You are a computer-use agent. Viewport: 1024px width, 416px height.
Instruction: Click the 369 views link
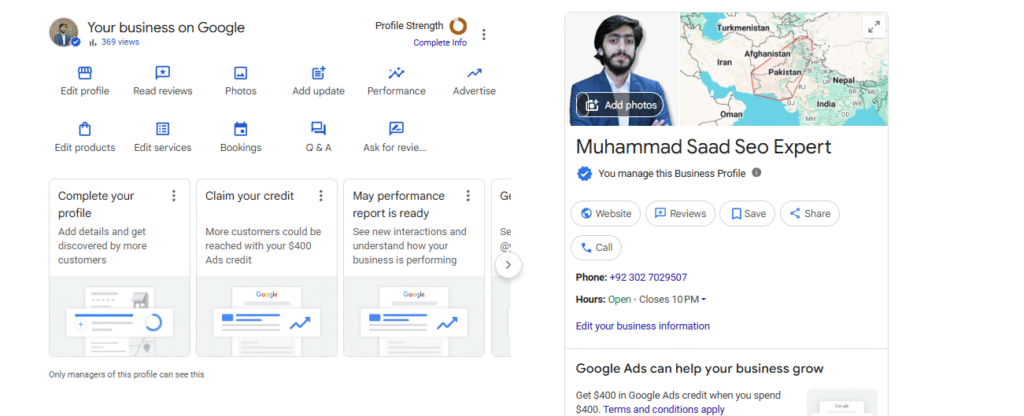pyautogui.click(x=120, y=42)
